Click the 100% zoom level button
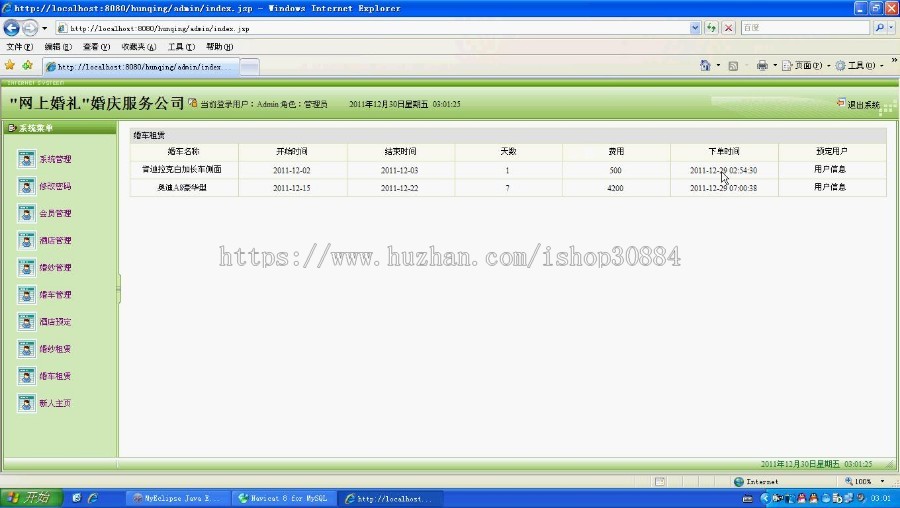 pyautogui.click(x=858, y=481)
